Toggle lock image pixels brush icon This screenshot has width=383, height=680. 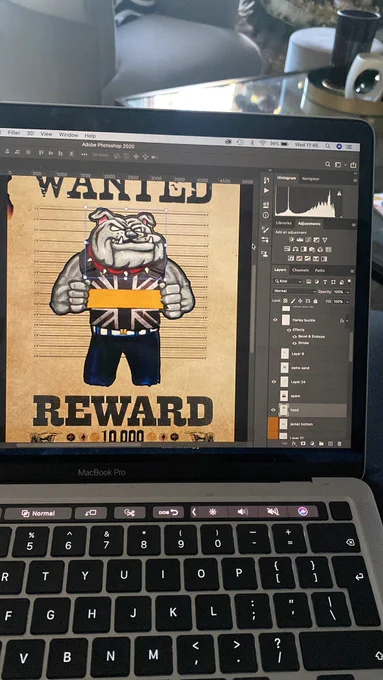[293, 301]
